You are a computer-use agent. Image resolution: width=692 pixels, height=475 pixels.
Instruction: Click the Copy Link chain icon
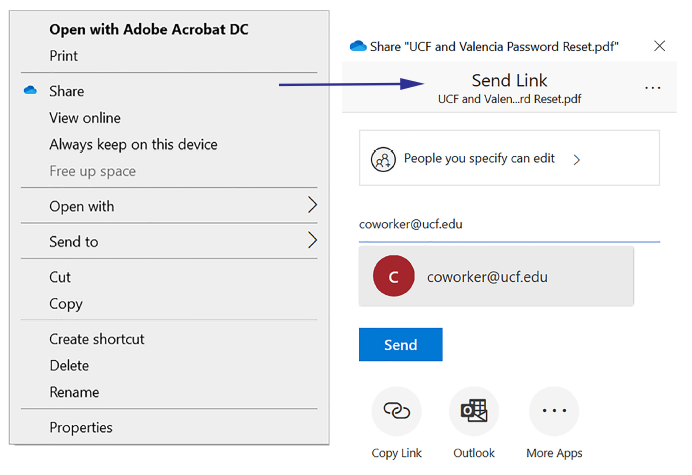[x=396, y=411]
